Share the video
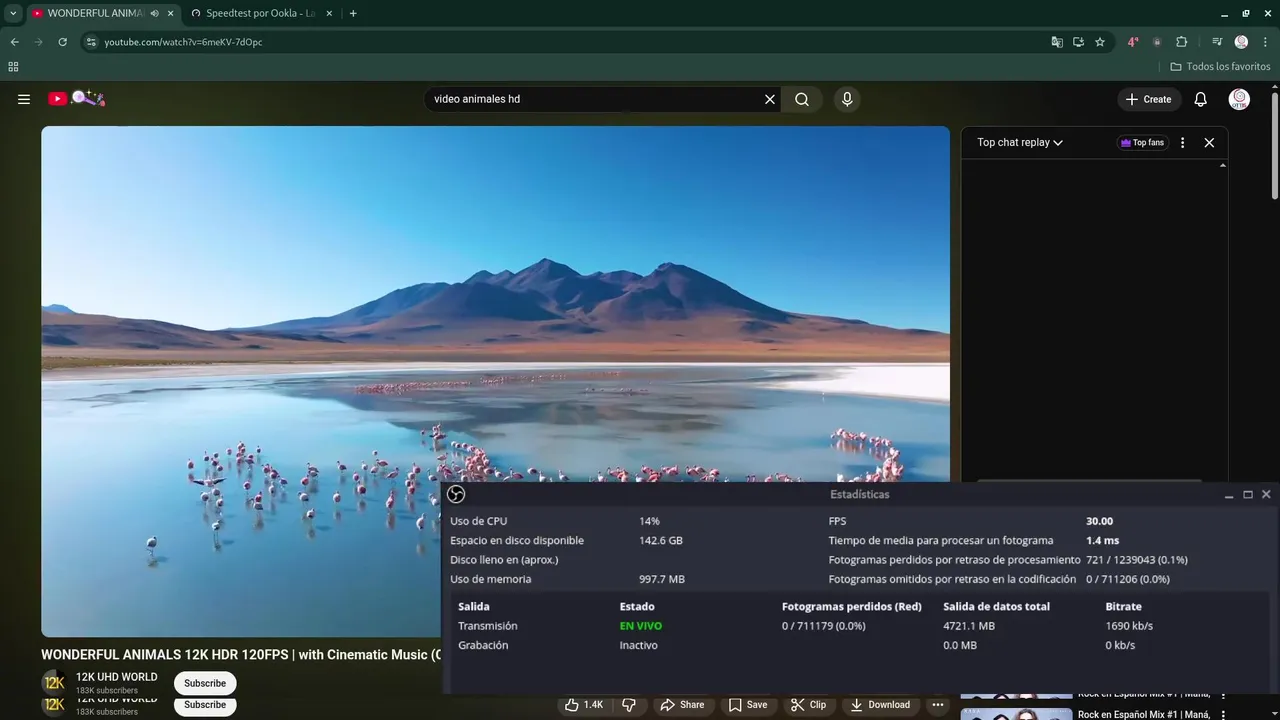1280x720 pixels. coord(681,704)
